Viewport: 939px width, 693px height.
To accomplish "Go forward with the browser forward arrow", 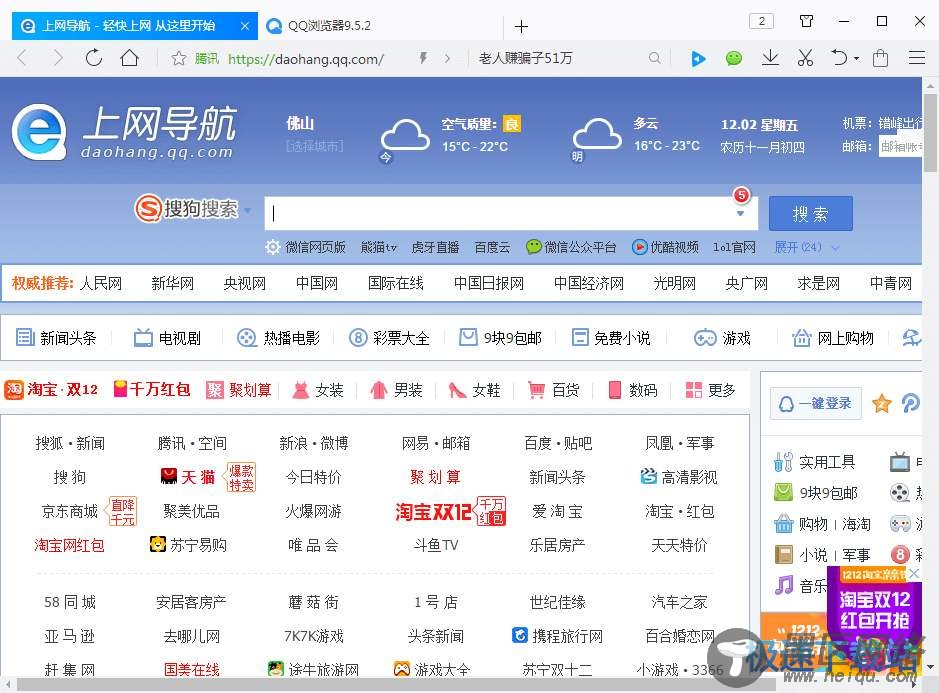I will coord(57,58).
